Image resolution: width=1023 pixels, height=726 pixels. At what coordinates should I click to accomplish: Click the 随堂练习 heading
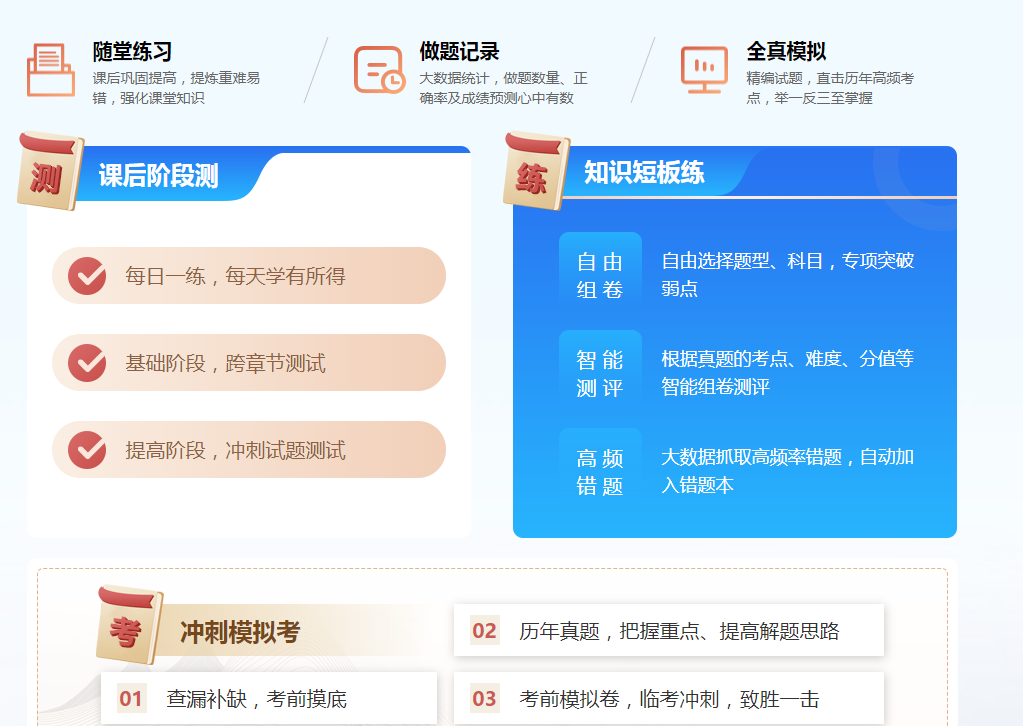point(132,52)
